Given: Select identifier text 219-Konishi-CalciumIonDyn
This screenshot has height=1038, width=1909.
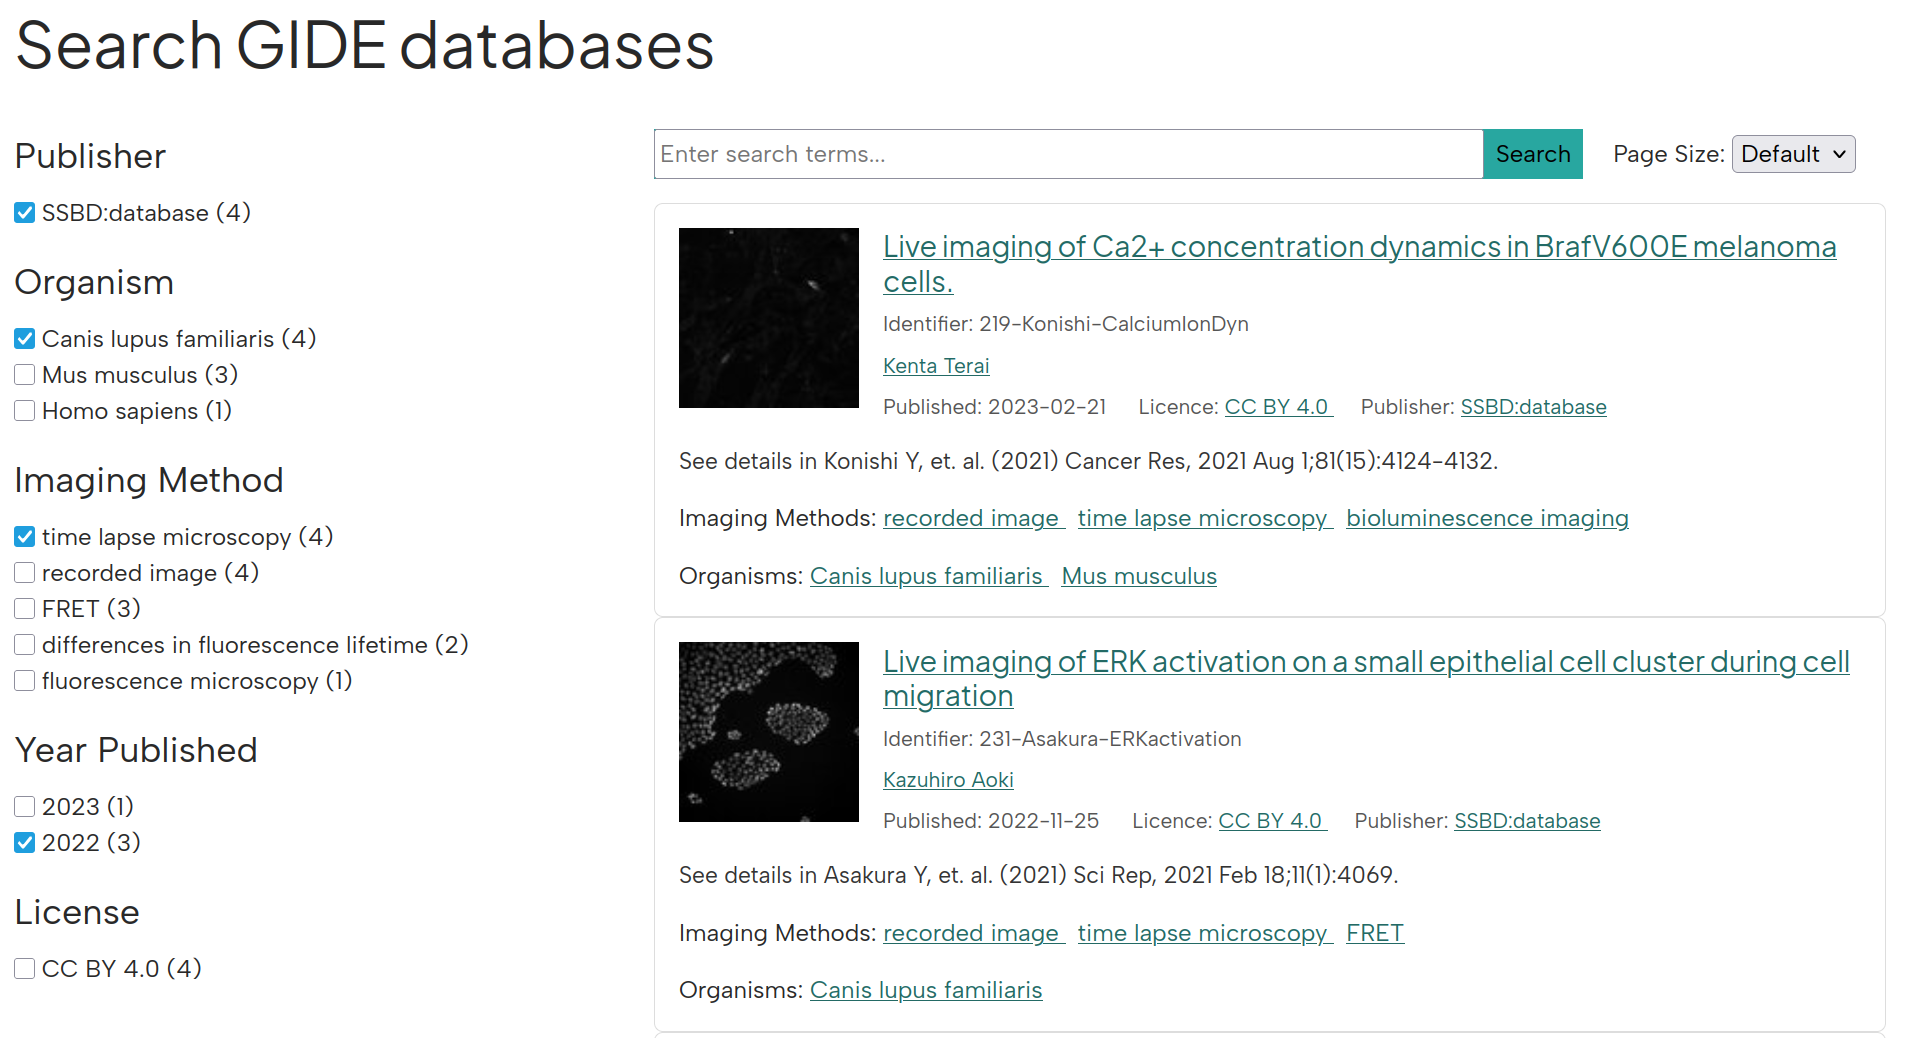Looking at the screenshot, I should tap(1114, 324).
